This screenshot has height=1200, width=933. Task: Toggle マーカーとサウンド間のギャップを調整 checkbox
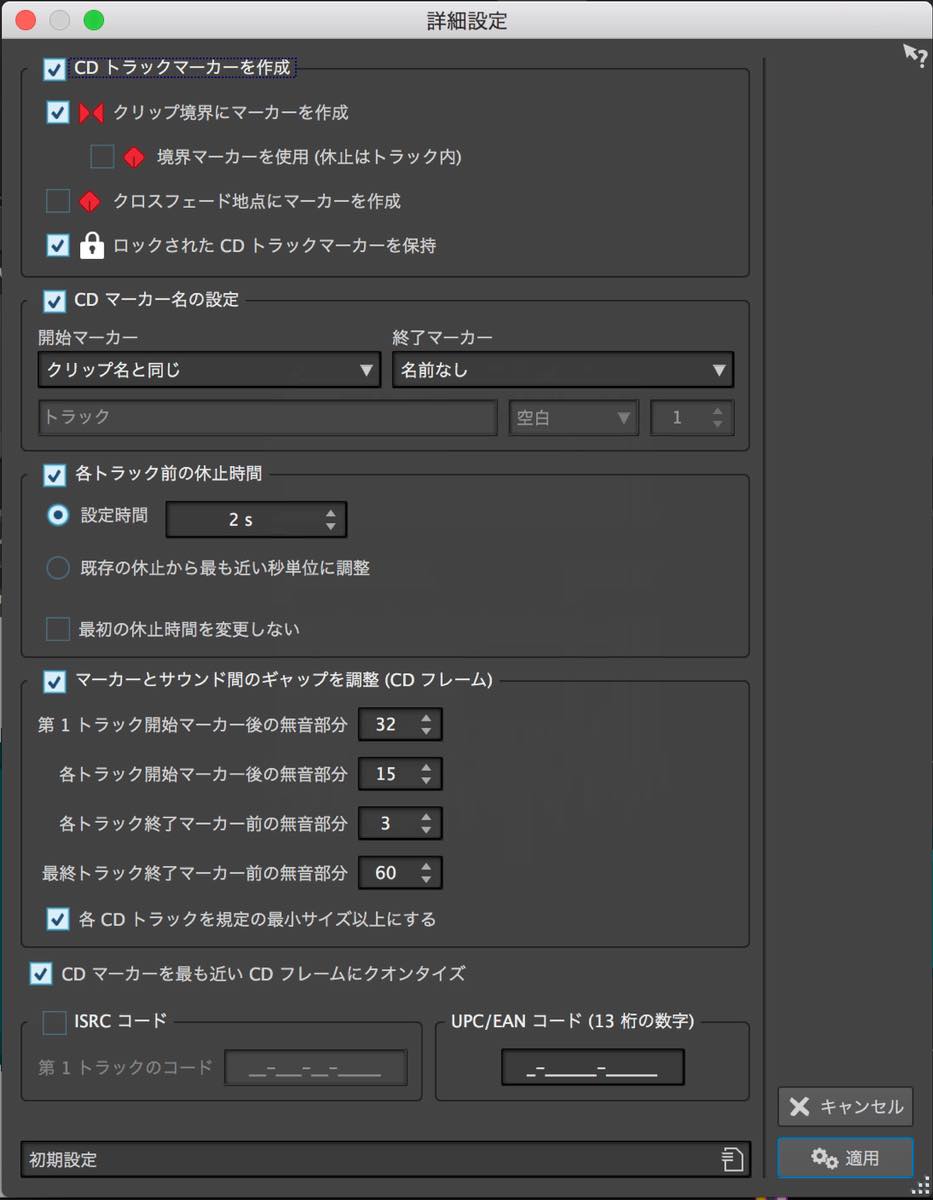pos(55,681)
